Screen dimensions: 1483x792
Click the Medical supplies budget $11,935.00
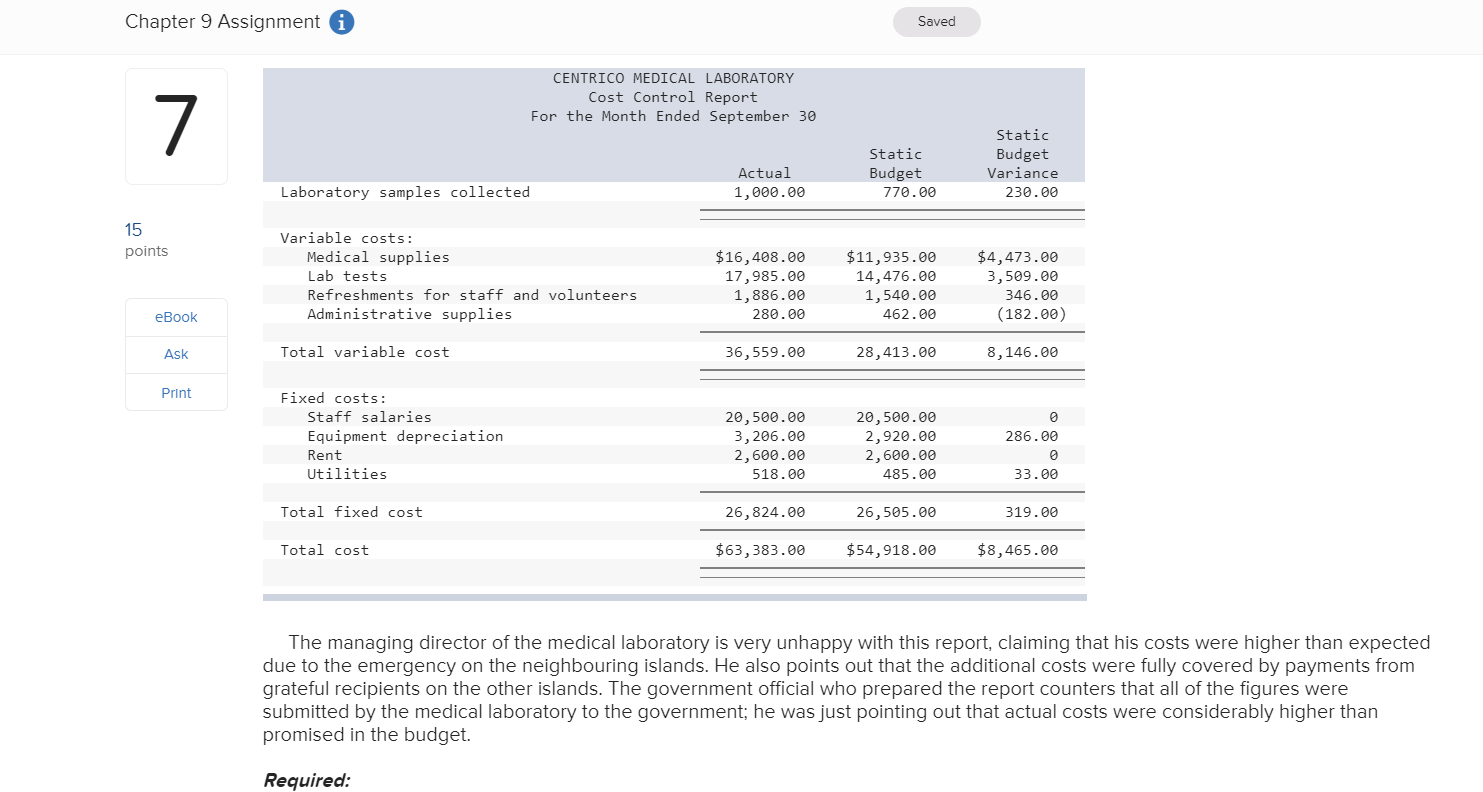tap(891, 257)
